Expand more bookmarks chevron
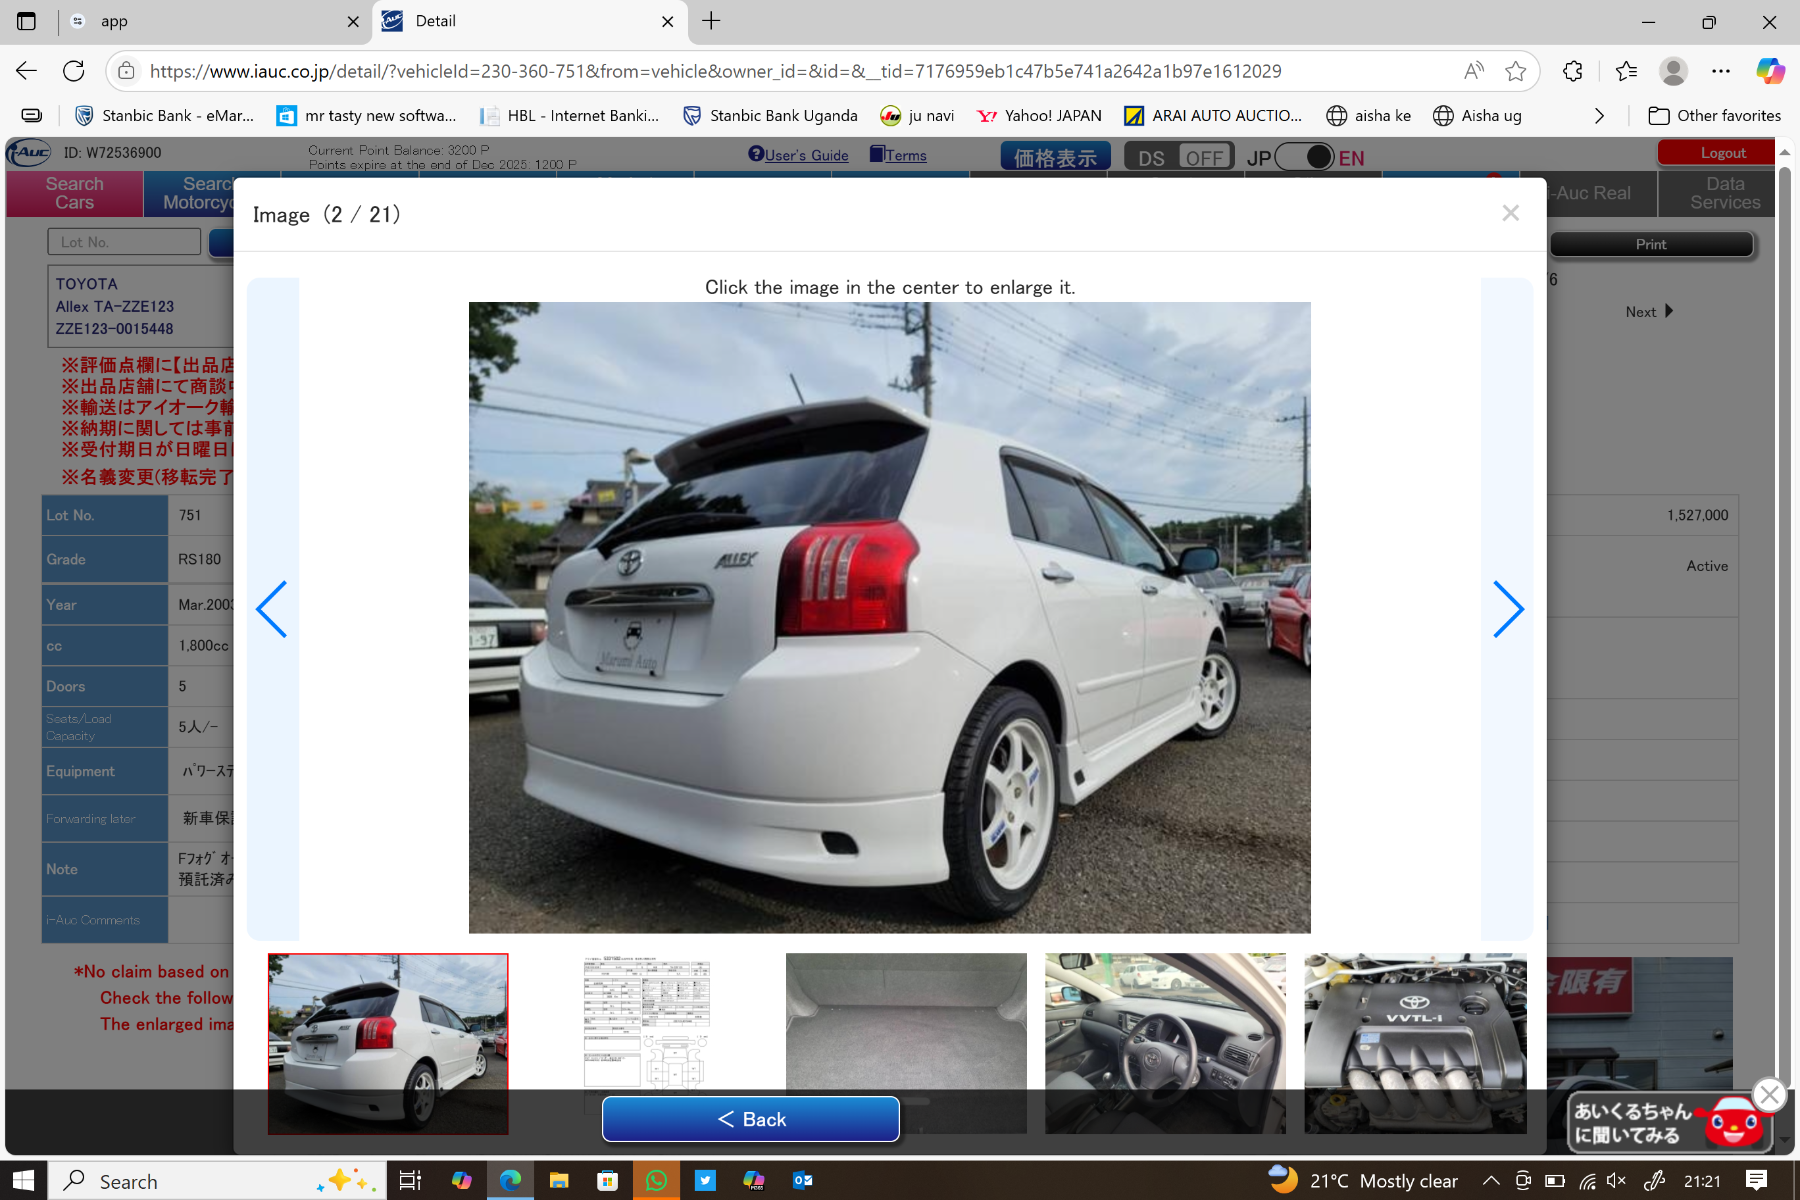1800x1200 pixels. [x=1599, y=116]
